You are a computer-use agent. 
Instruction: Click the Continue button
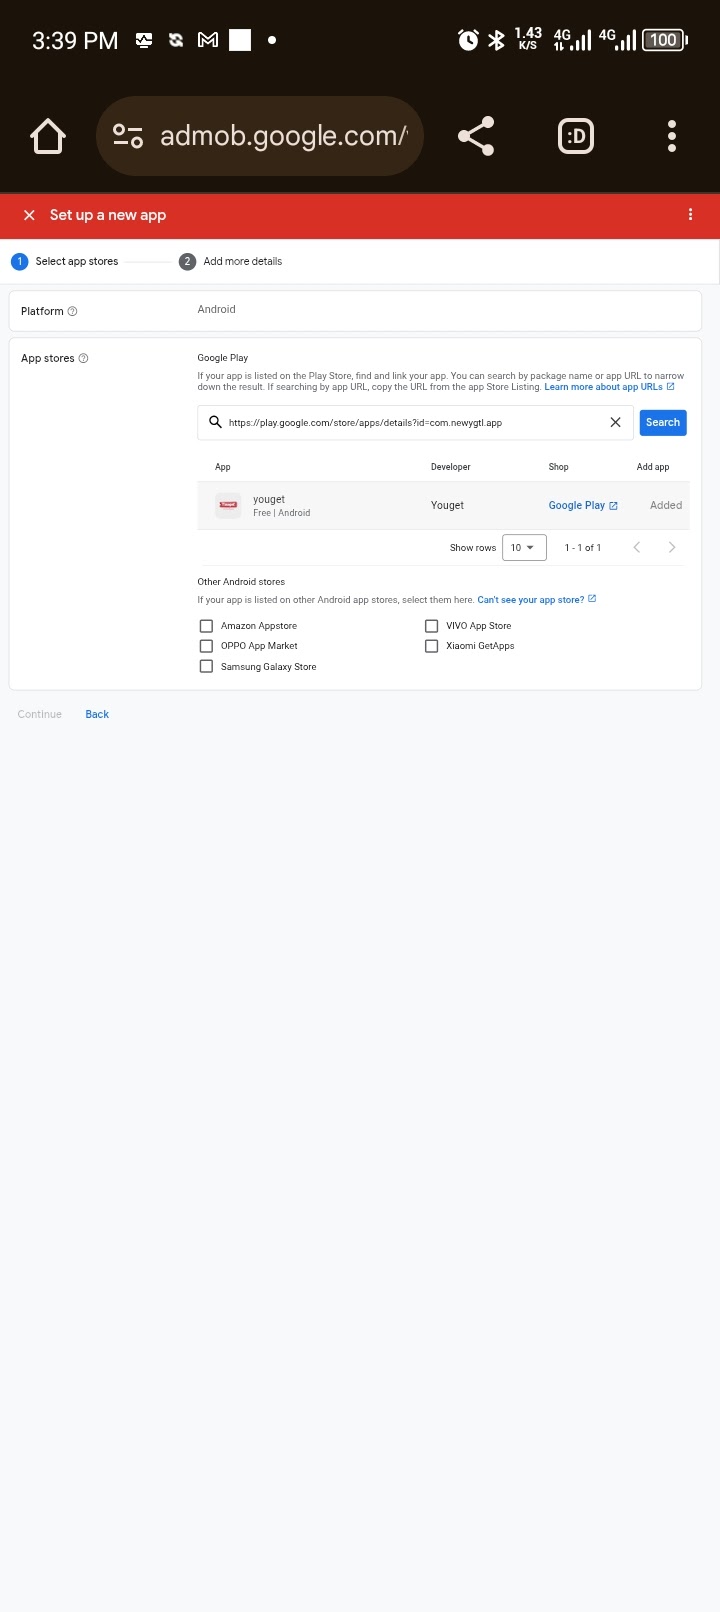(x=40, y=714)
